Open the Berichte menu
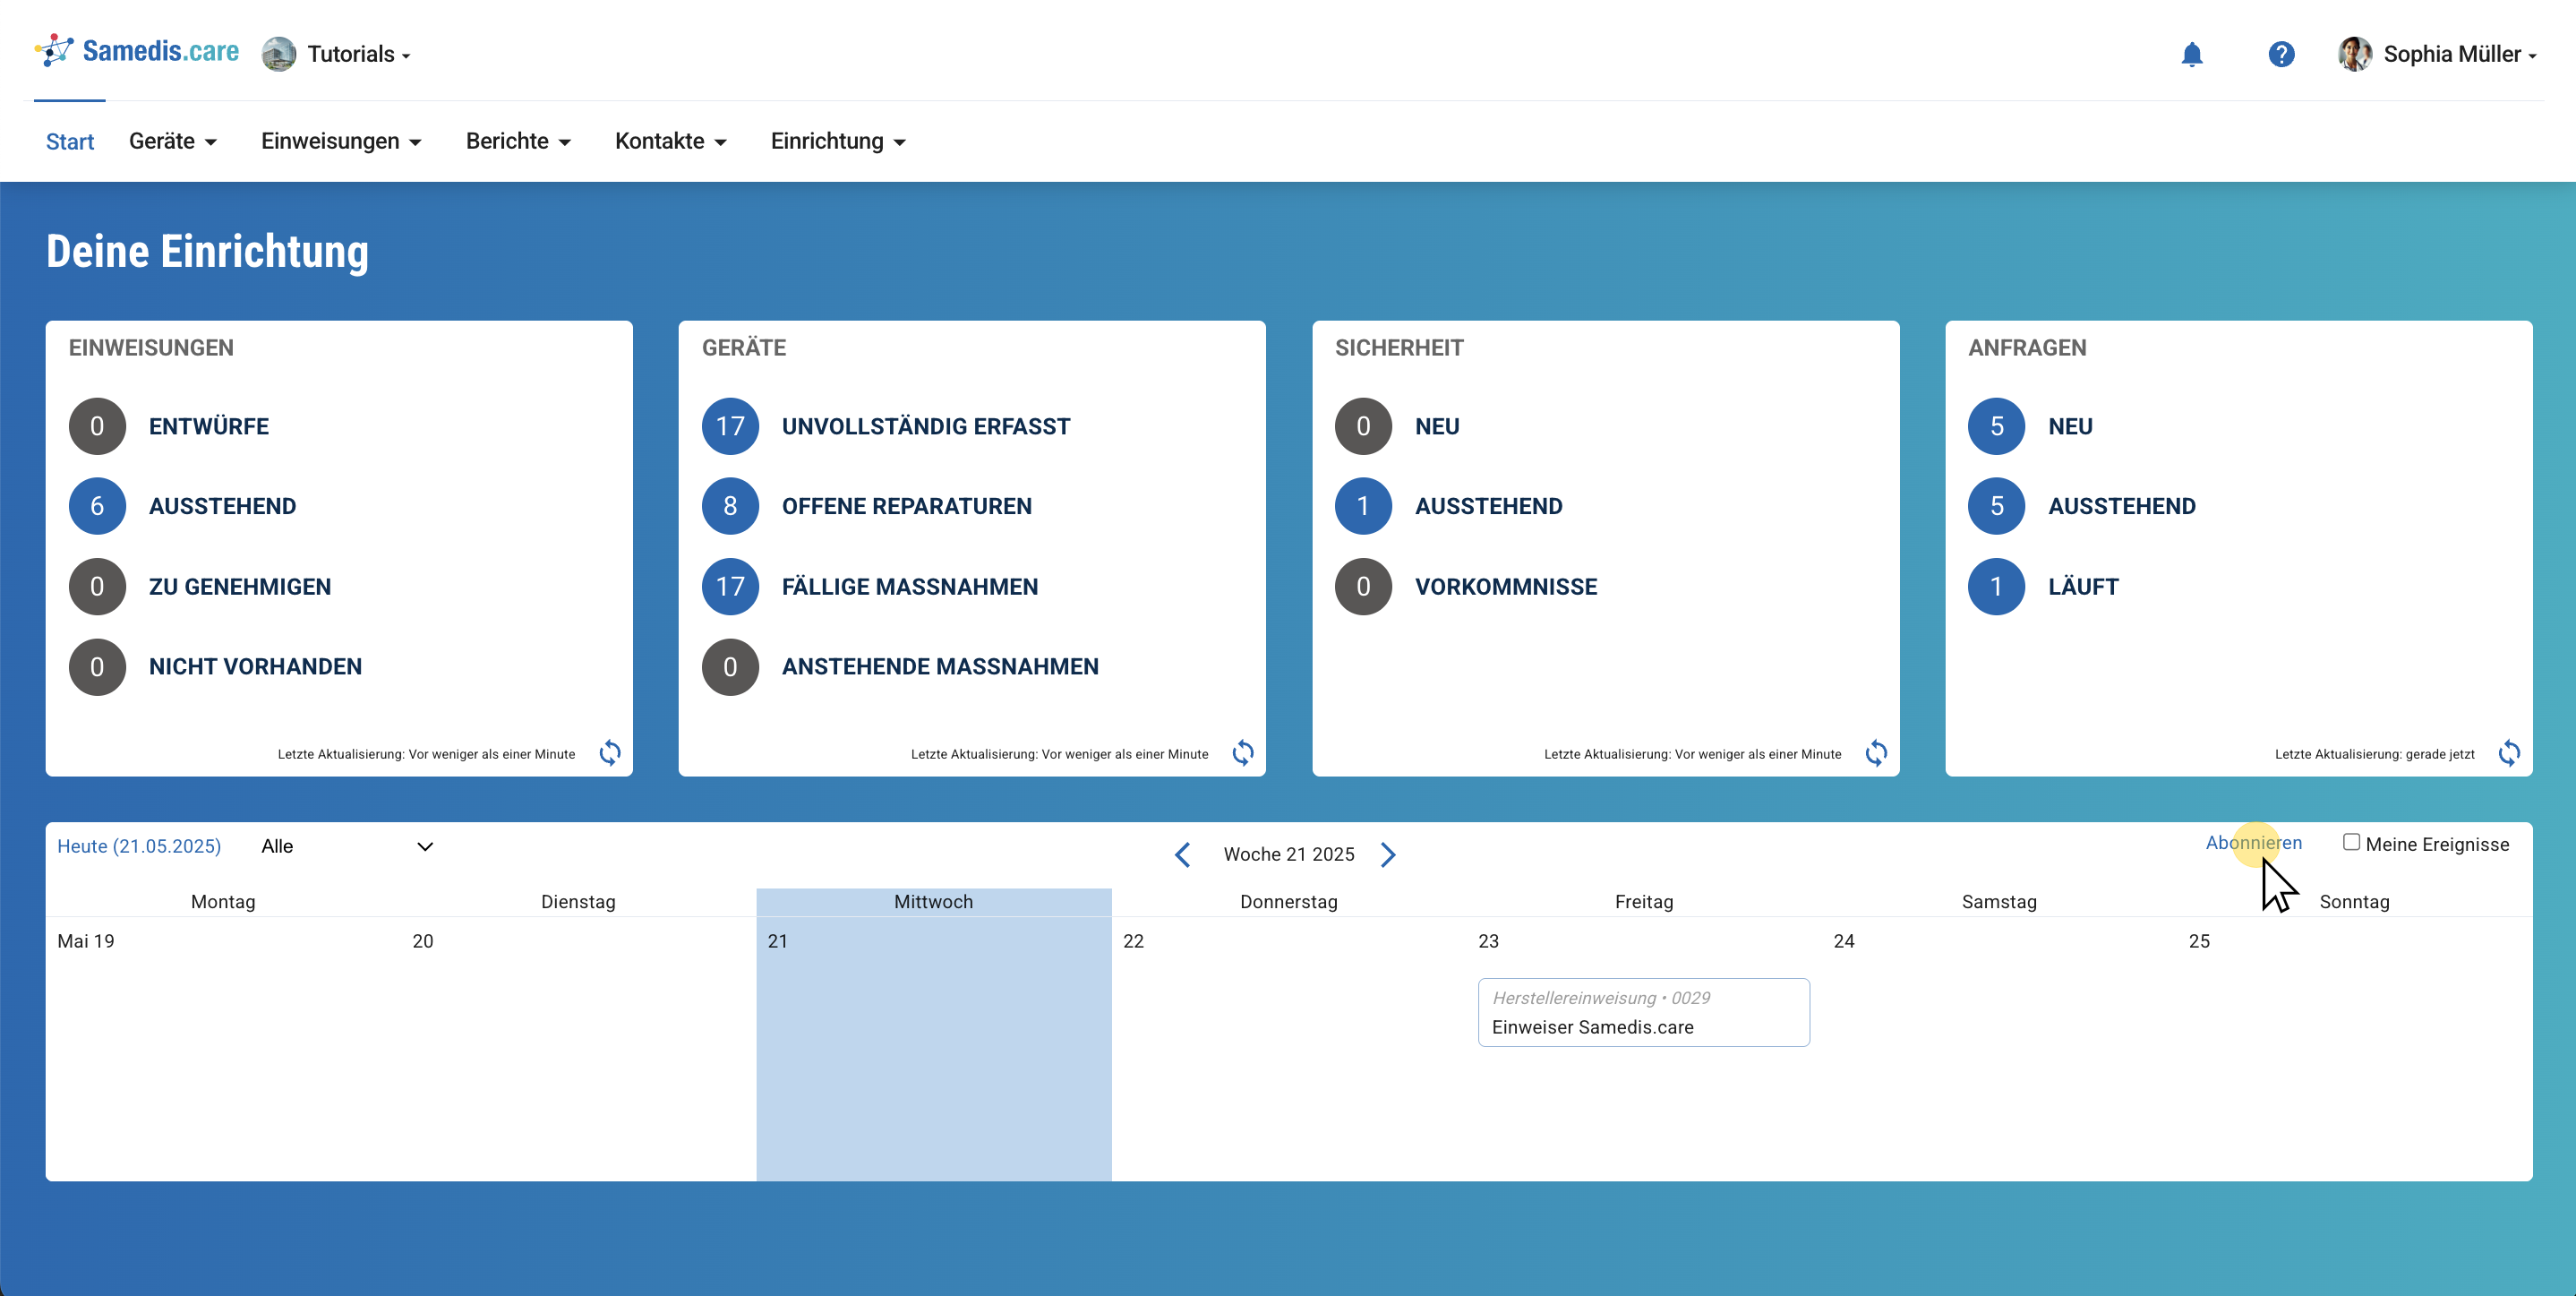Viewport: 2576px width, 1296px height. (518, 141)
